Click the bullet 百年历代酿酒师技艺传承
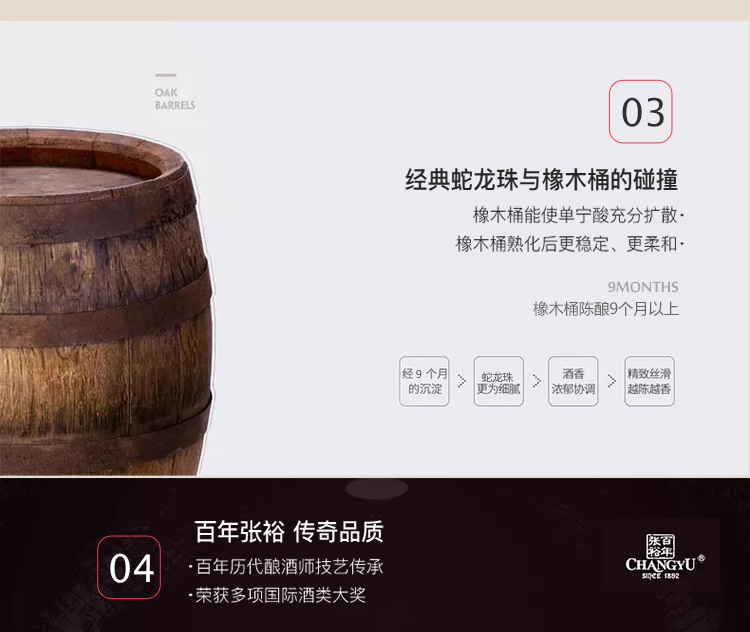 click(x=290, y=567)
